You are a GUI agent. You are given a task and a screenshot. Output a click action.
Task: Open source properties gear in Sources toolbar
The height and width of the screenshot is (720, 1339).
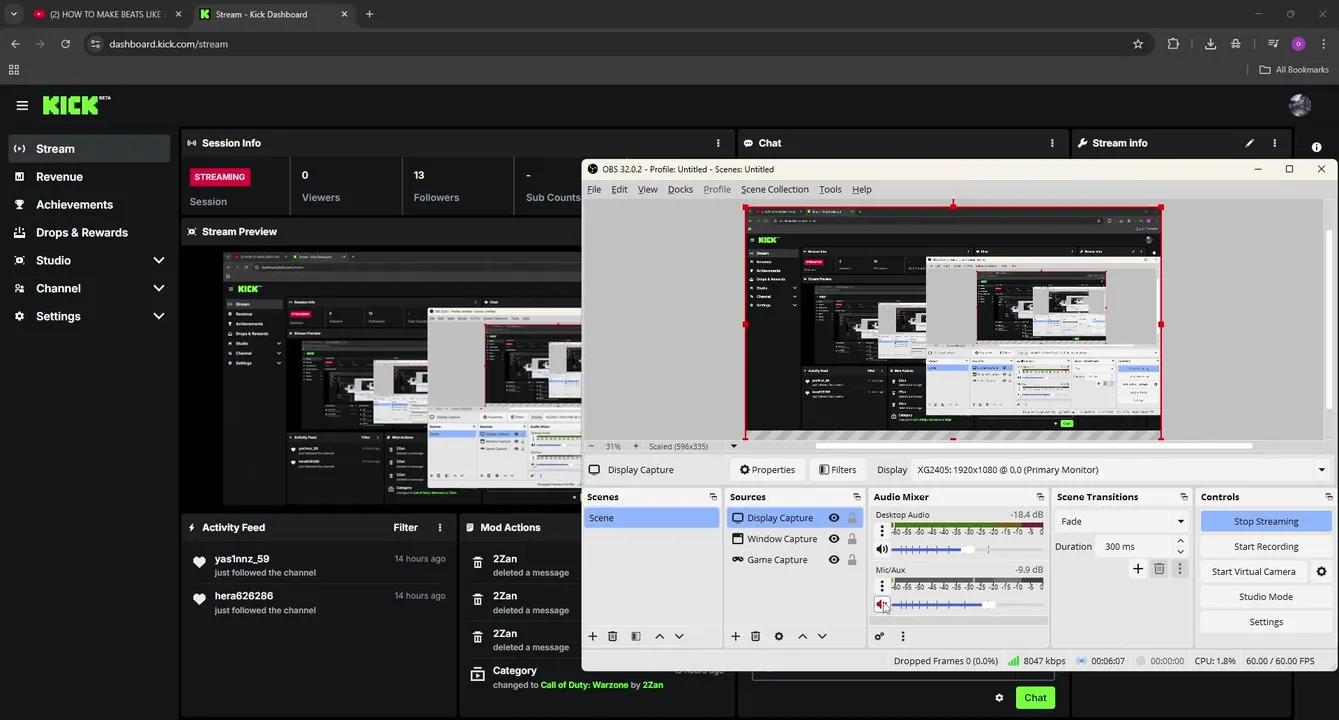coord(779,636)
